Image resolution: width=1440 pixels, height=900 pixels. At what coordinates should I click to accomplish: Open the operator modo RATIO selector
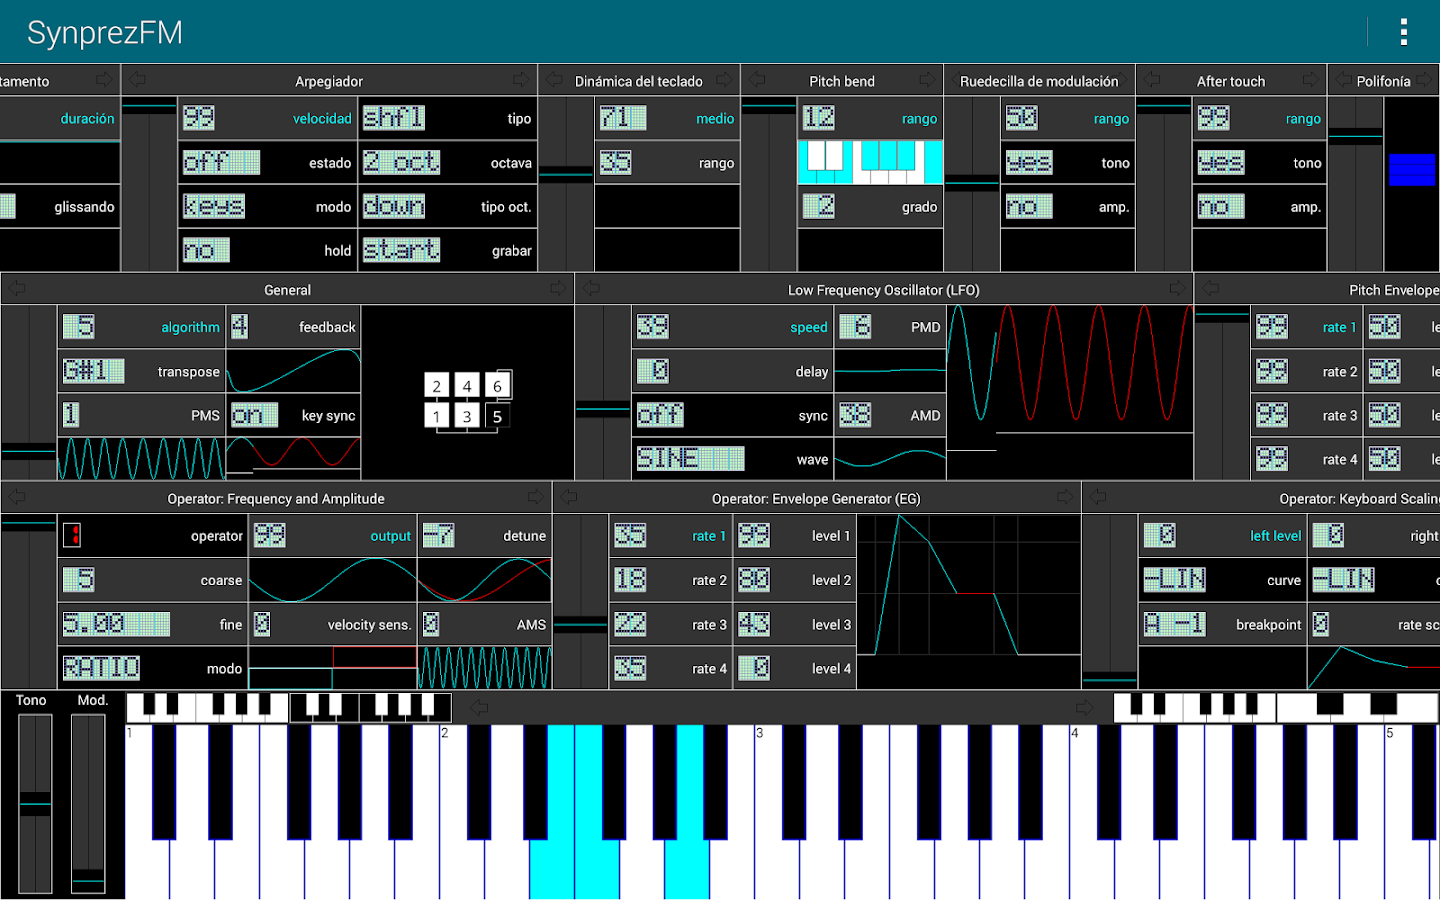101,668
